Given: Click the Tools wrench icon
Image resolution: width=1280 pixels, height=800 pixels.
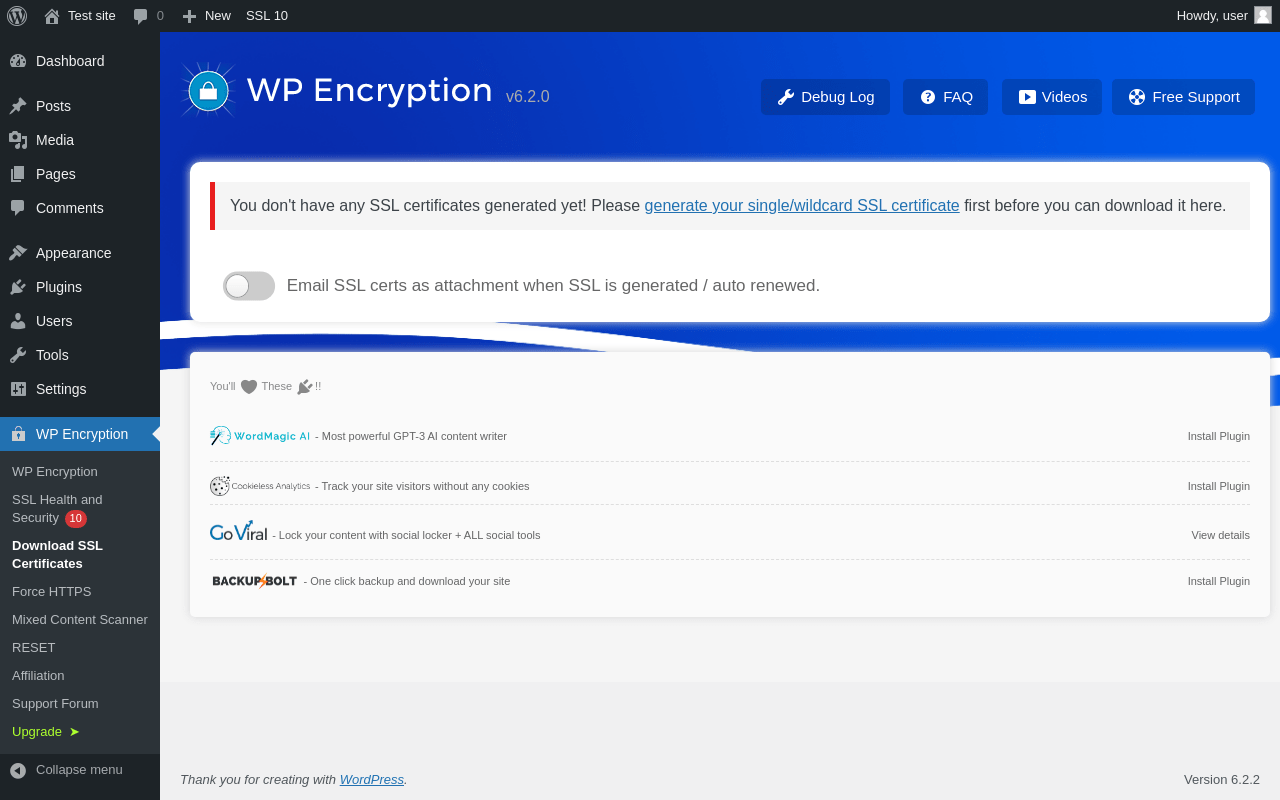Looking at the screenshot, I should [18, 355].
